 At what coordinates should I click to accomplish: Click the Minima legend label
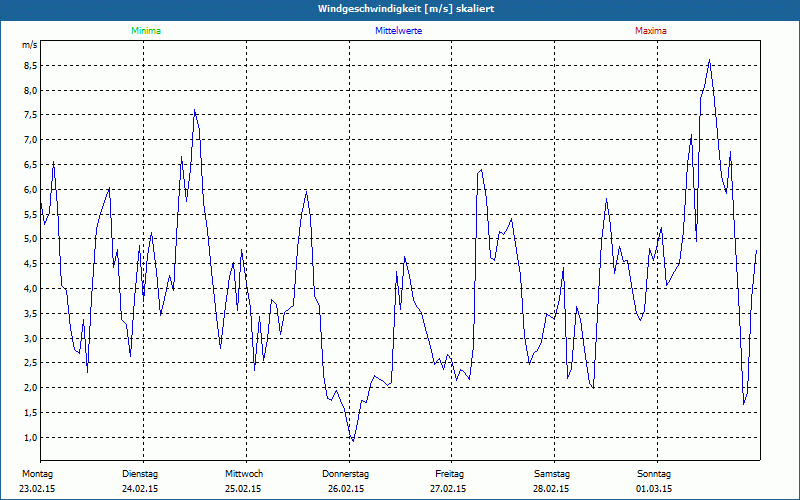coord(146,31)
